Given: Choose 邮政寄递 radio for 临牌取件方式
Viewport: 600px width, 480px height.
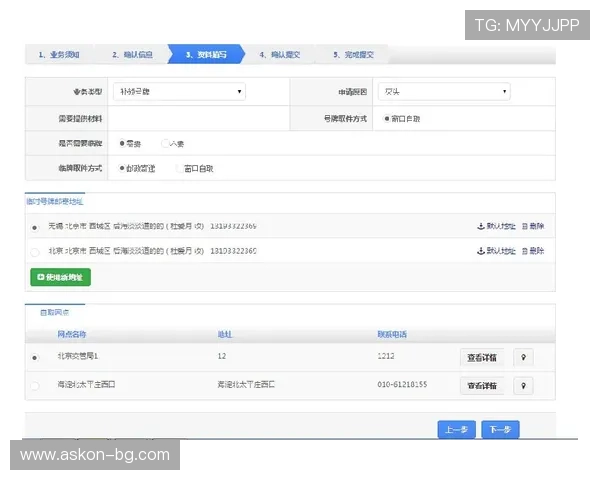Looking at the screenshot, I should pyautogui.click(x=122, y=168).
